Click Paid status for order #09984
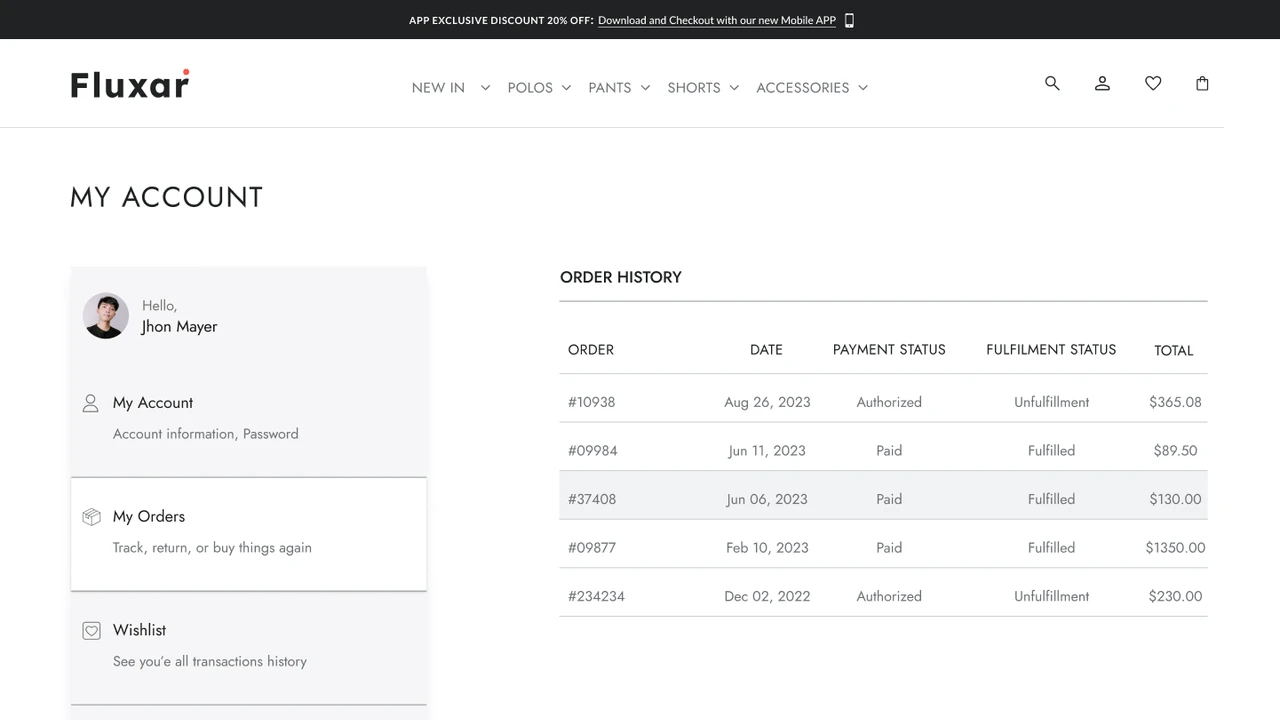This screenshot has height=720, width=1280. (x=889, y=451)
